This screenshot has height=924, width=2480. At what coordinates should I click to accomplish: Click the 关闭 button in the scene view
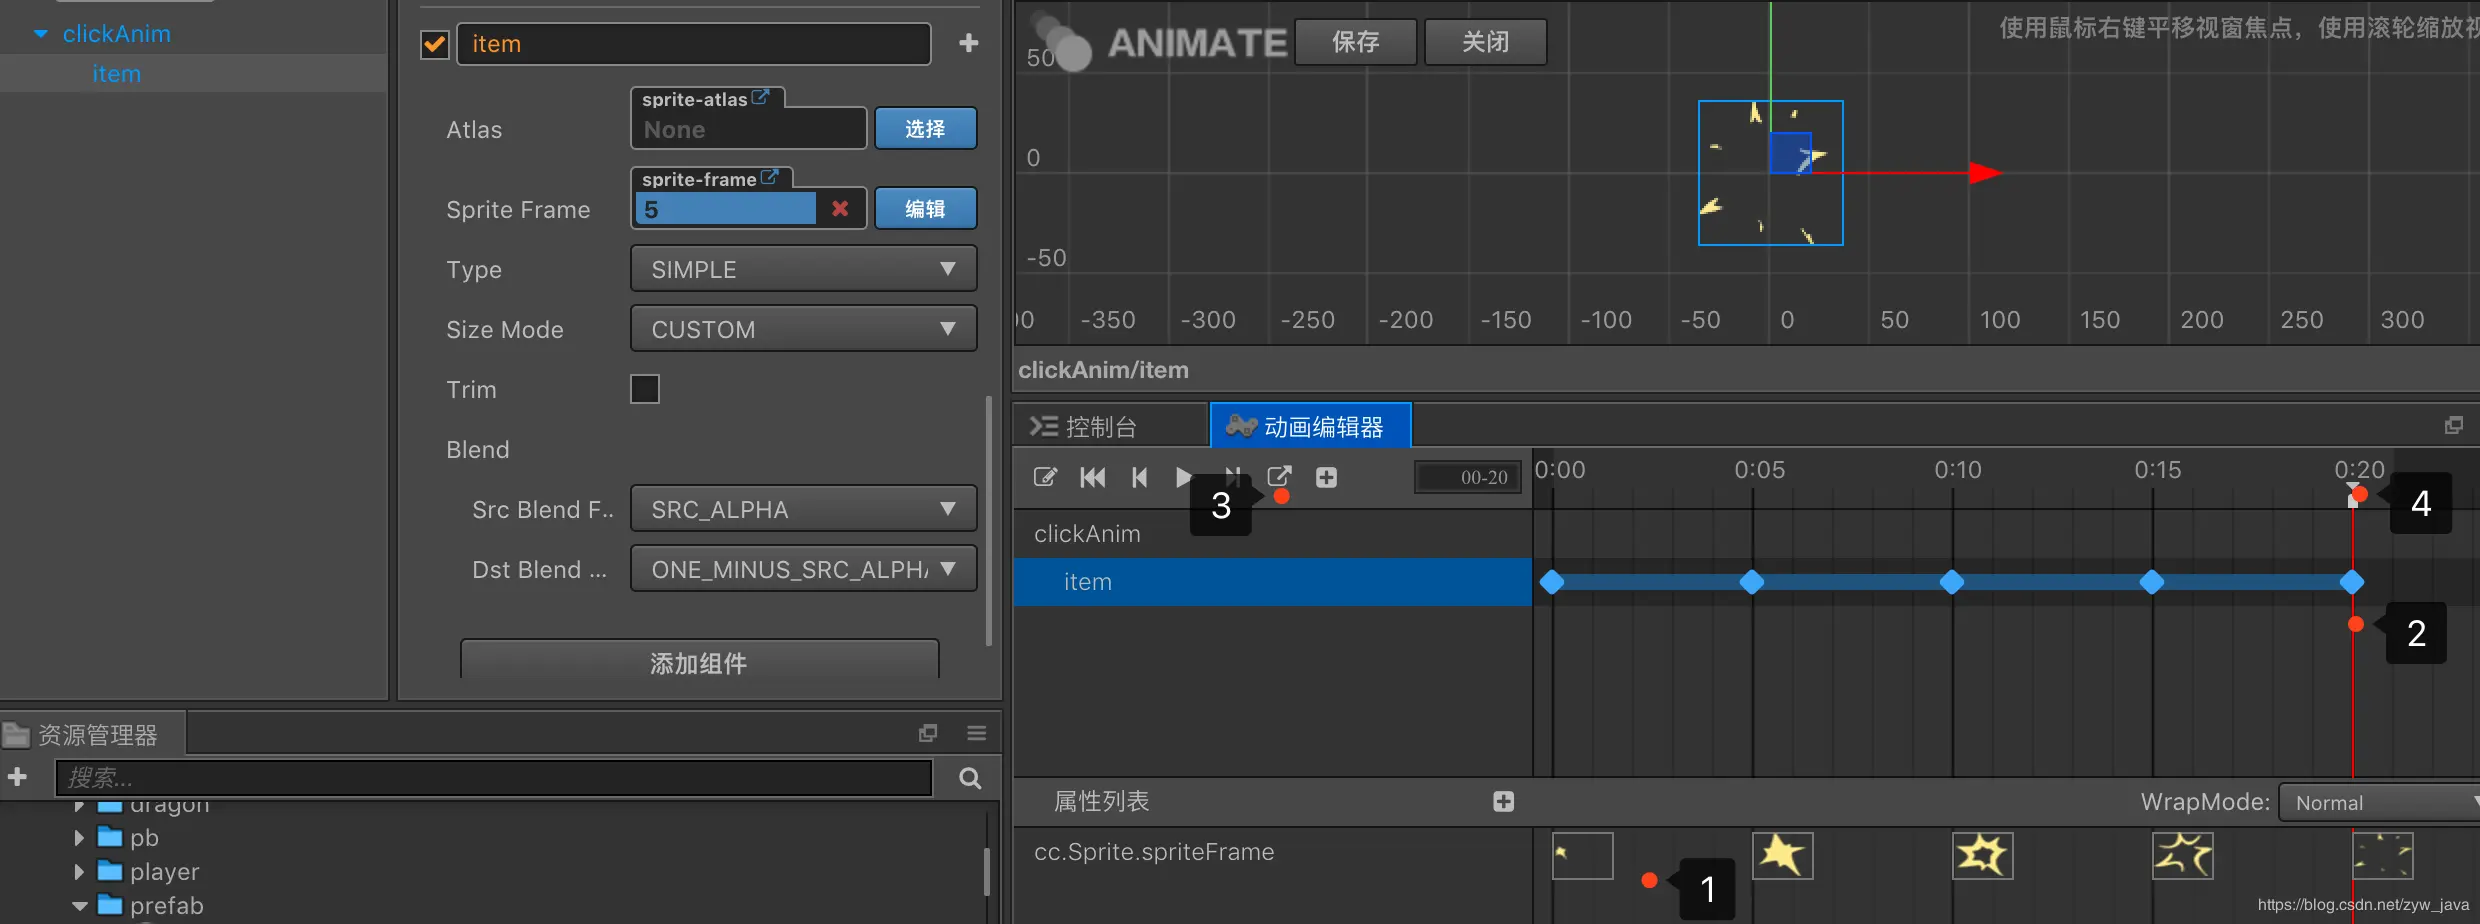(x=1486, y=42)
